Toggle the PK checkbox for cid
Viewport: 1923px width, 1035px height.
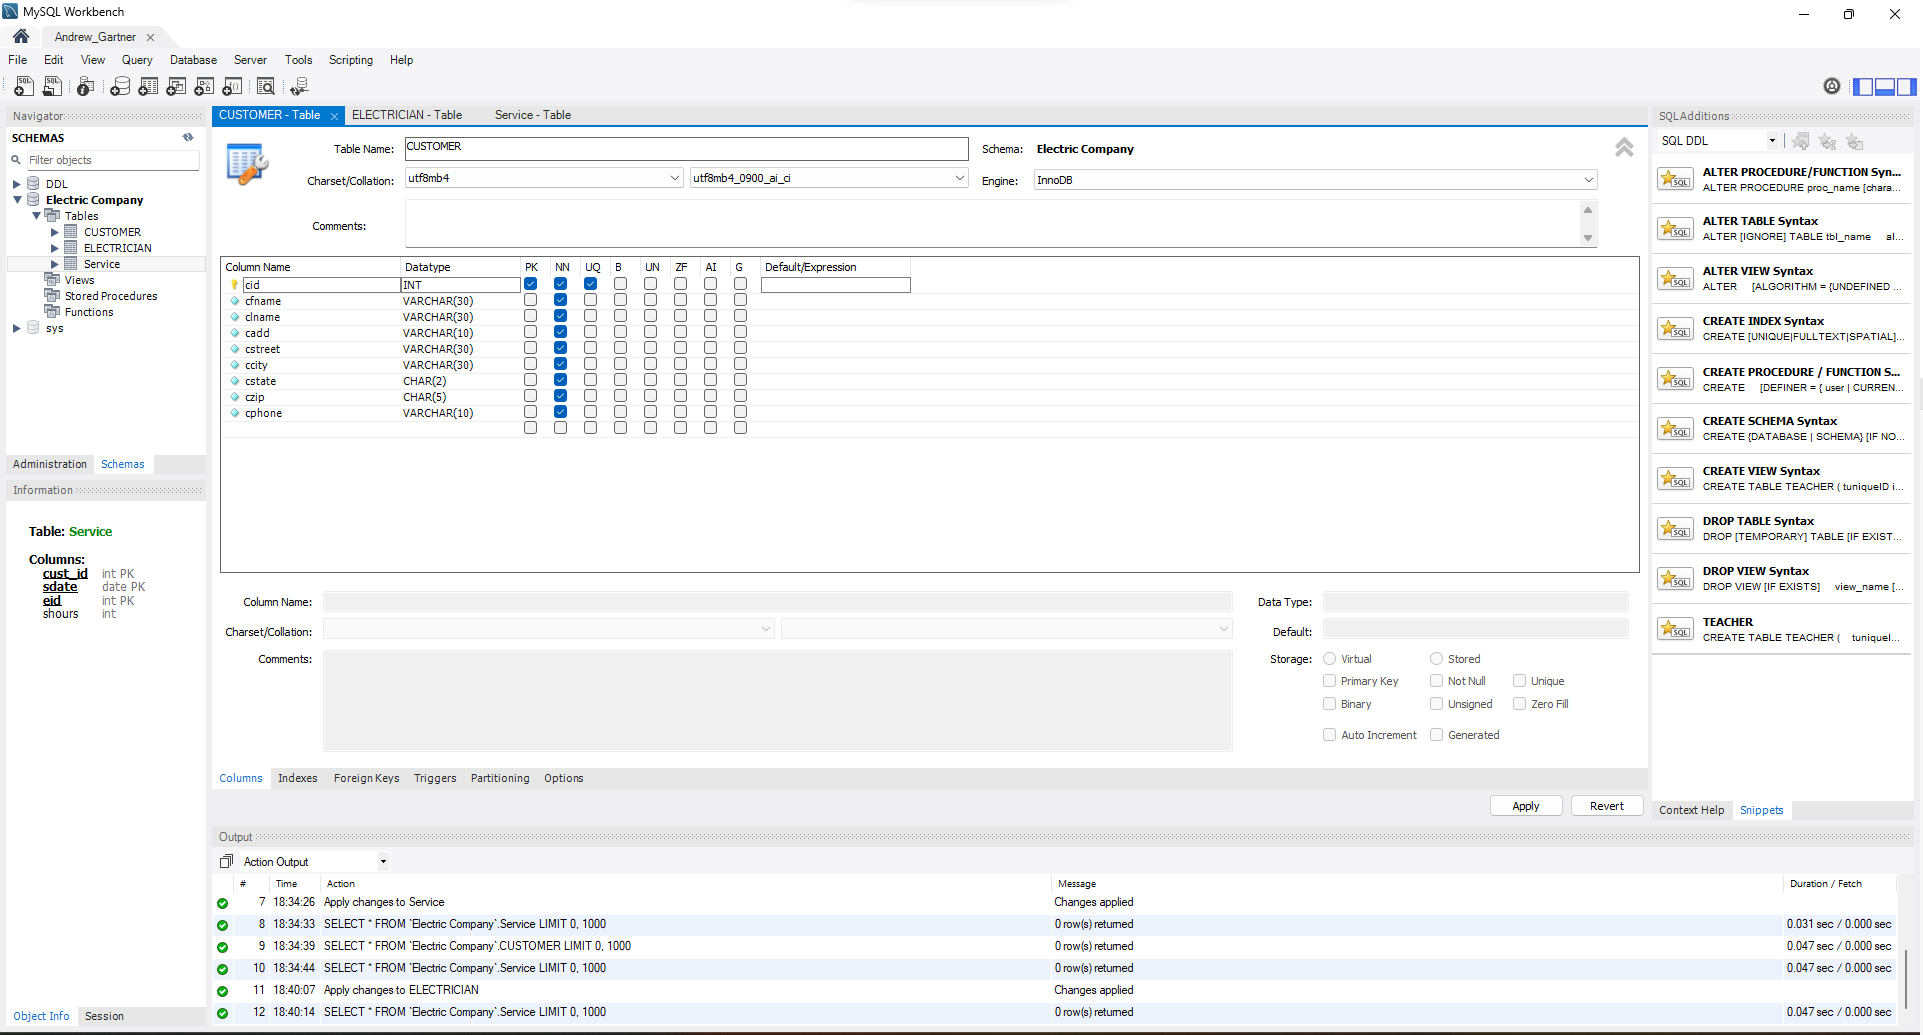point(531,284)
